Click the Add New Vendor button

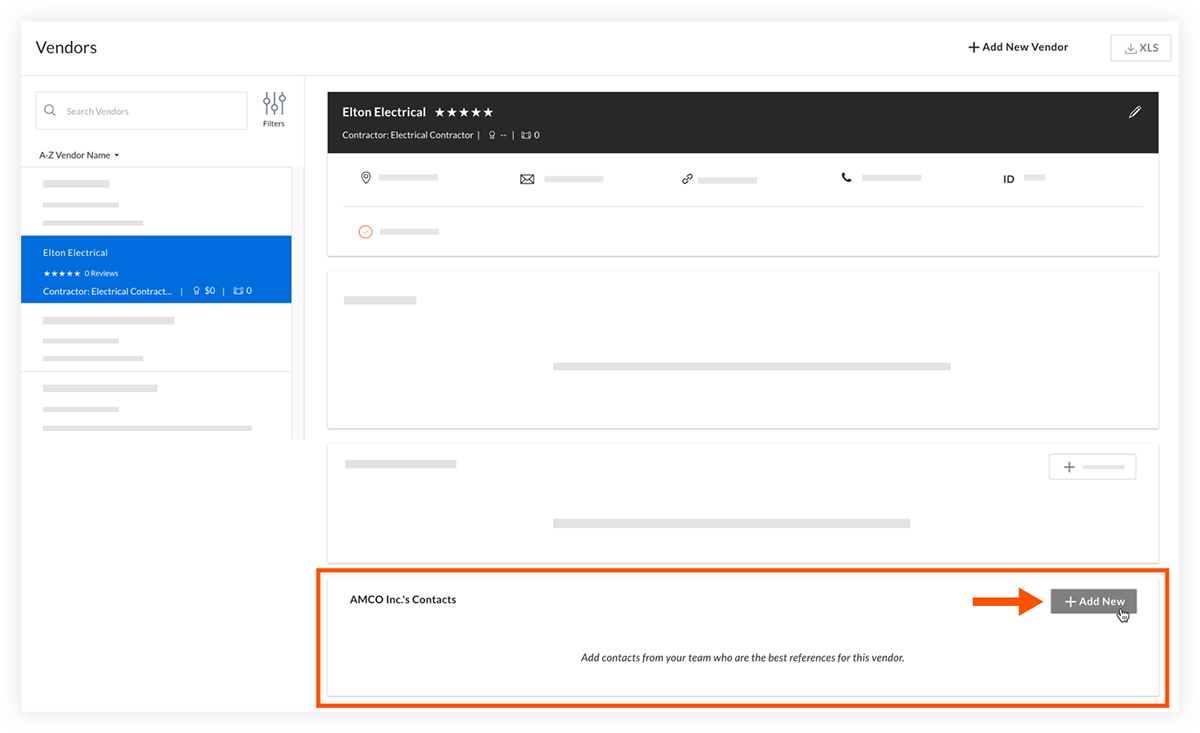point(1017,47)
